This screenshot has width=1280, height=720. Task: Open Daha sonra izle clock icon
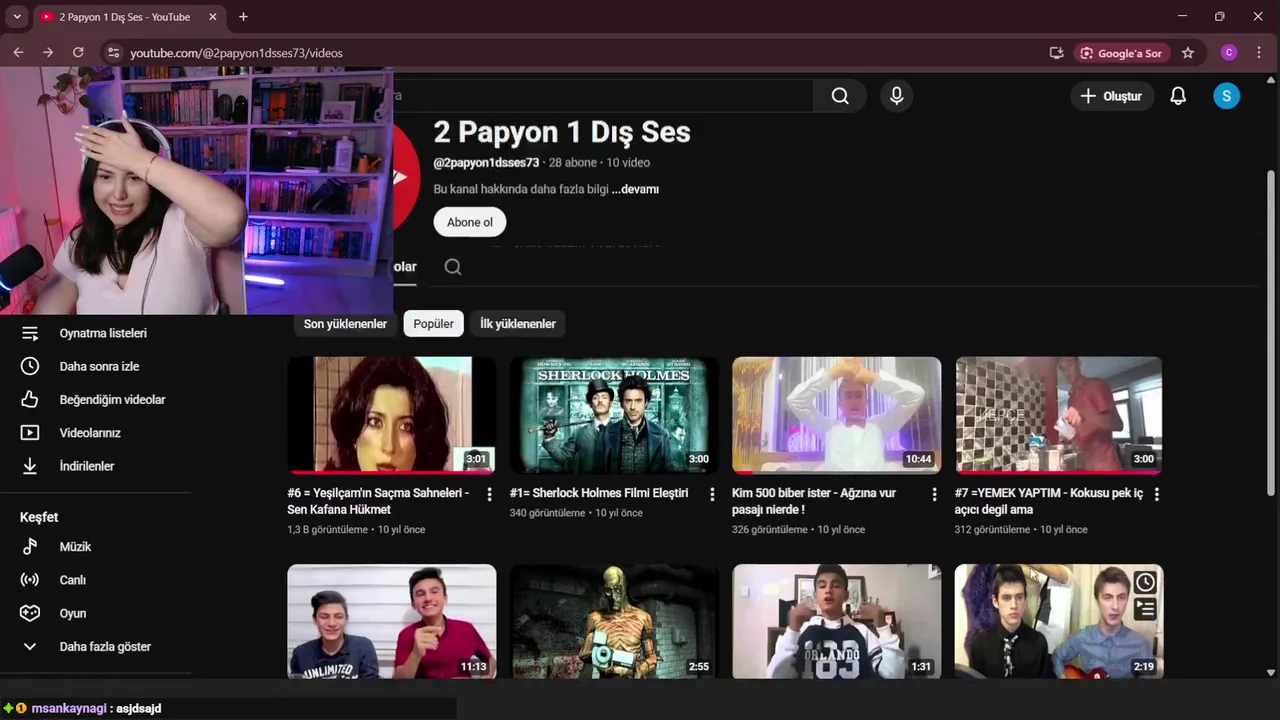(x=30, y=366)
